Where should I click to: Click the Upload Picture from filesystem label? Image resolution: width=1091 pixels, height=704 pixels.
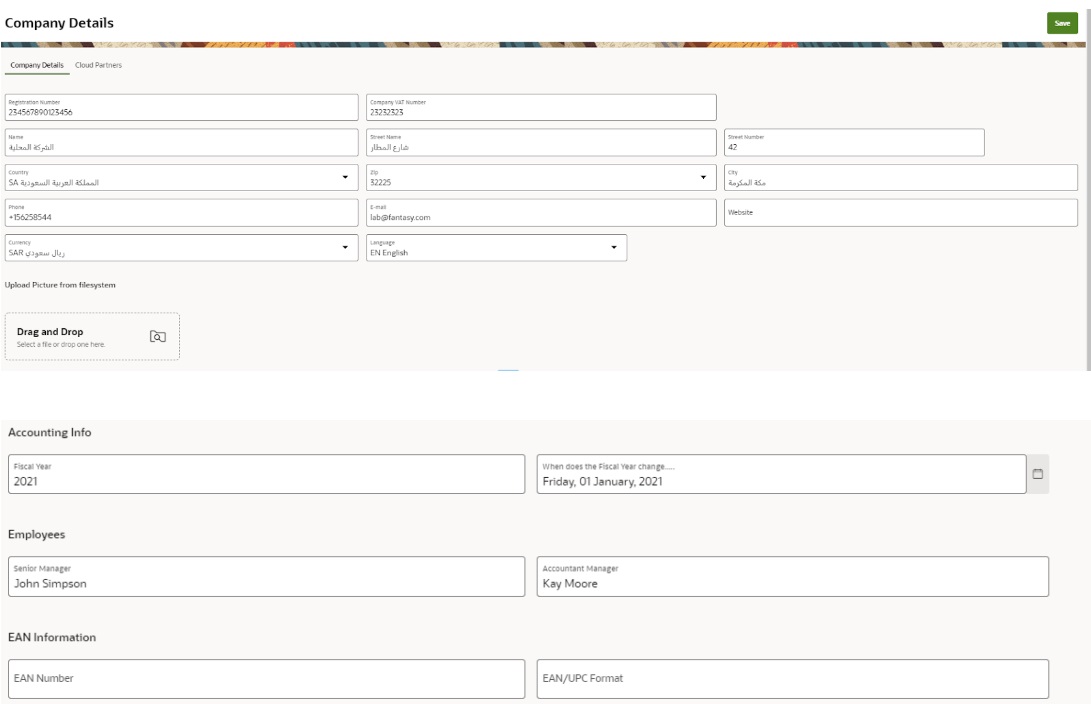[60, 285]
